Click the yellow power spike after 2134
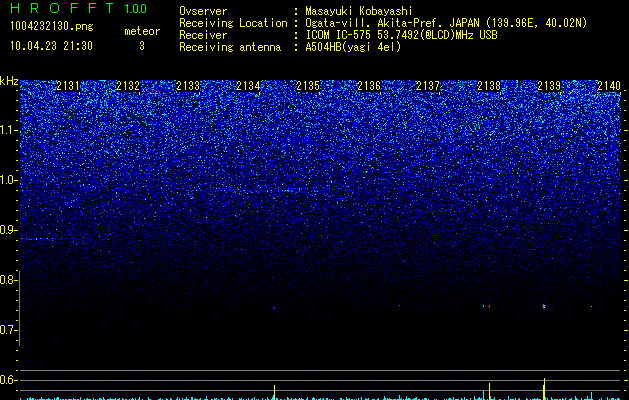Image resolution: width=629 pixels, height=400 pixels. (274, 392)
